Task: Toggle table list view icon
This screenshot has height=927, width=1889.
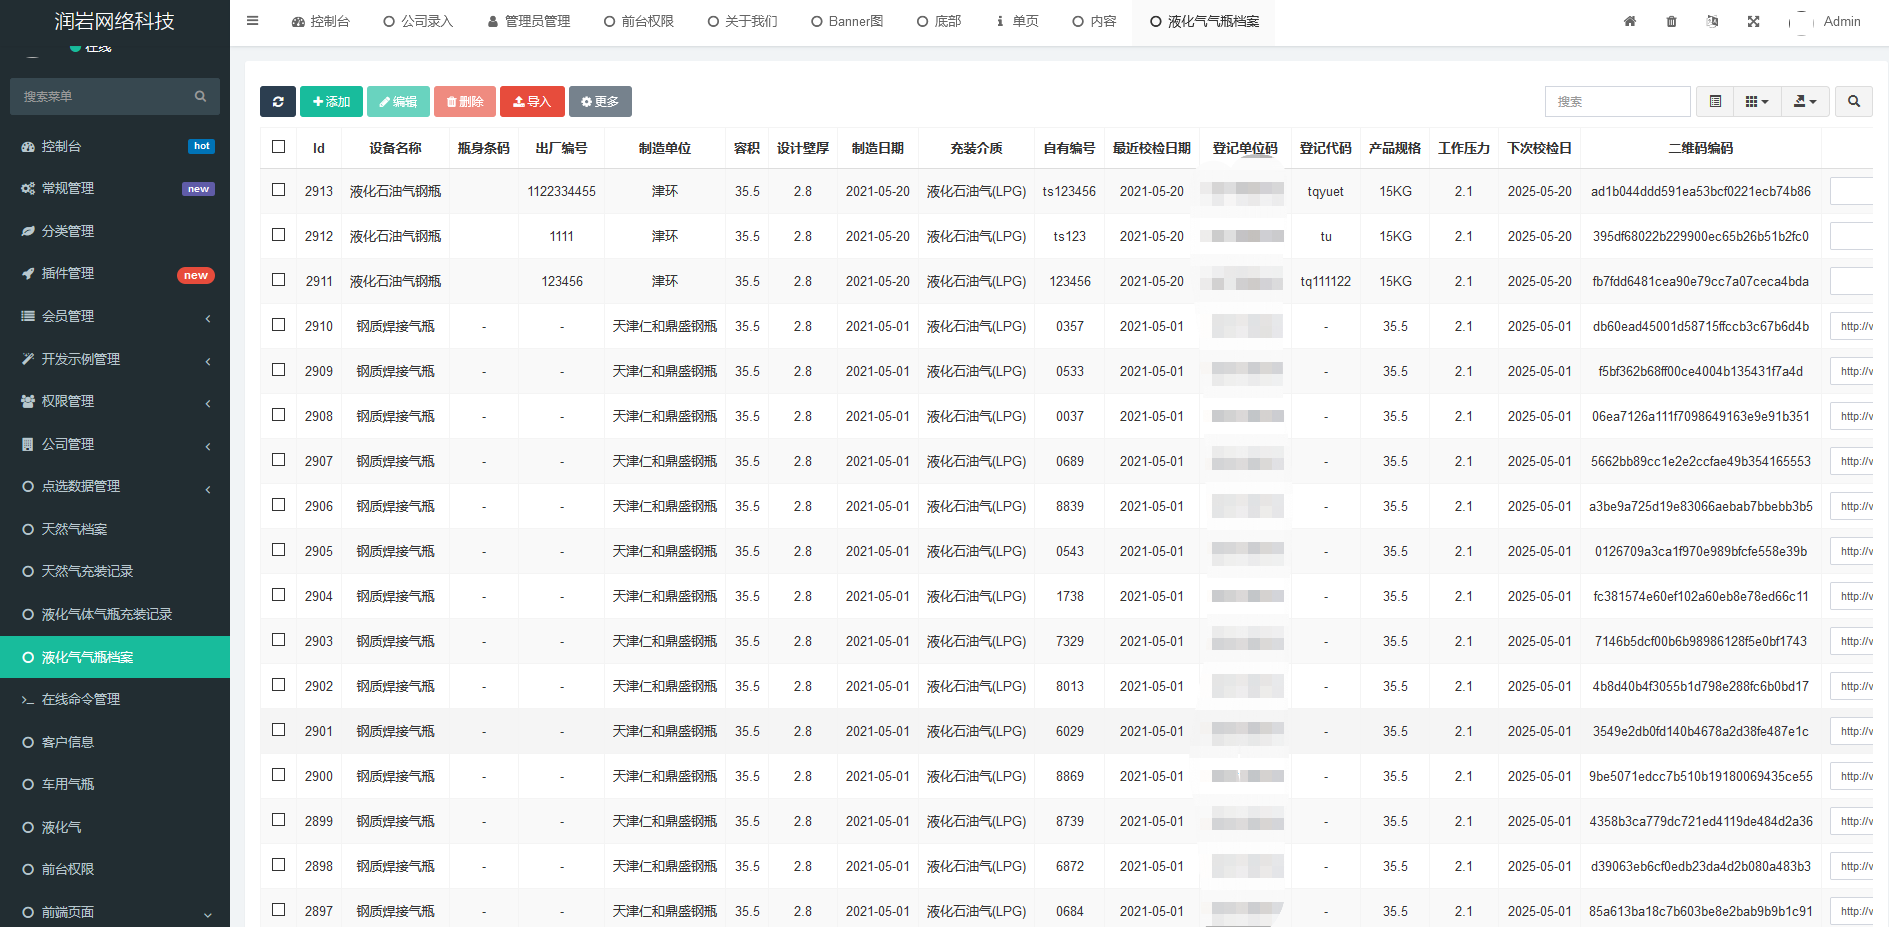Action: [1715, 101]
